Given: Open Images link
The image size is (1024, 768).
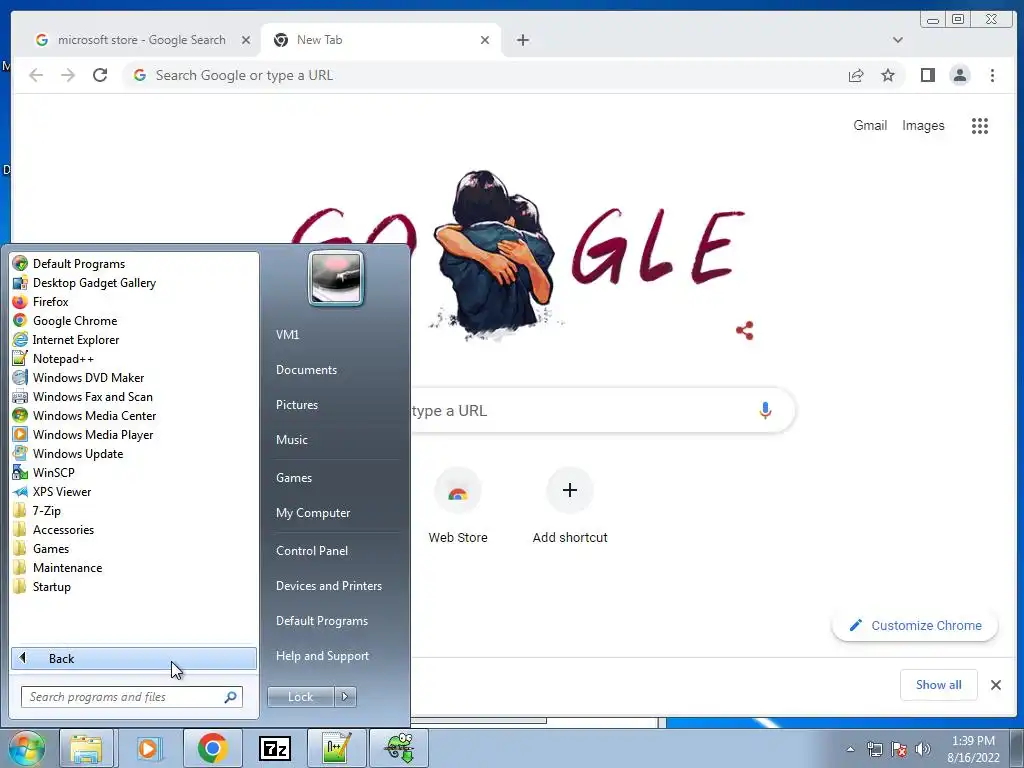Looking at the screenshot, I should pyautogui.click(x=923, y=125).
